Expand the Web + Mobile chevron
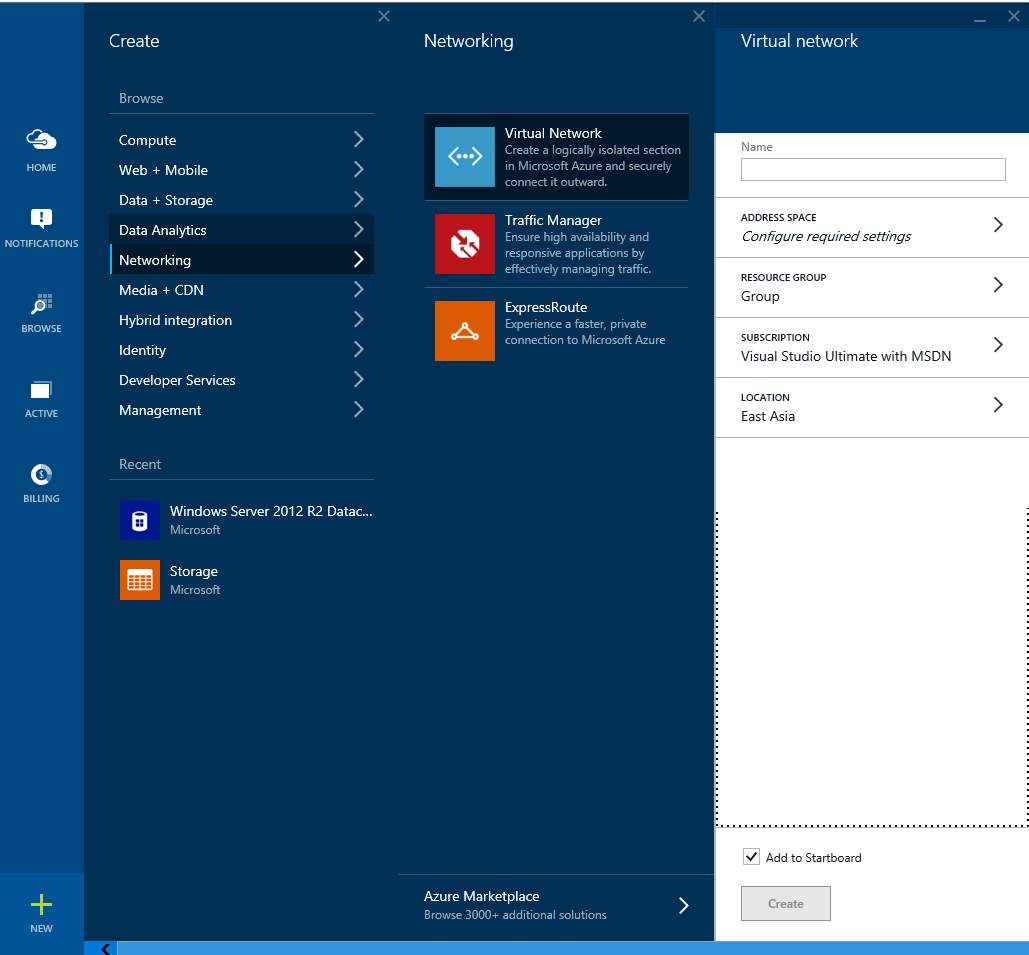This screenshot has width=1029, height=955. tap(358, 169)
